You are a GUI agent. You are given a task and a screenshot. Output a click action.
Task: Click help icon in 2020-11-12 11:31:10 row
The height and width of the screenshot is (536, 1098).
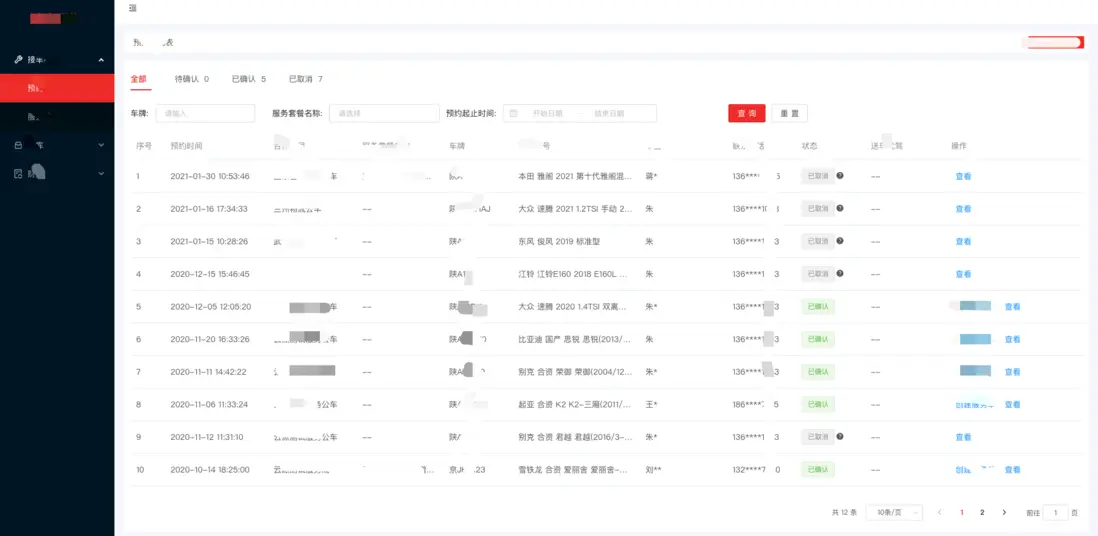pos(840,436)
